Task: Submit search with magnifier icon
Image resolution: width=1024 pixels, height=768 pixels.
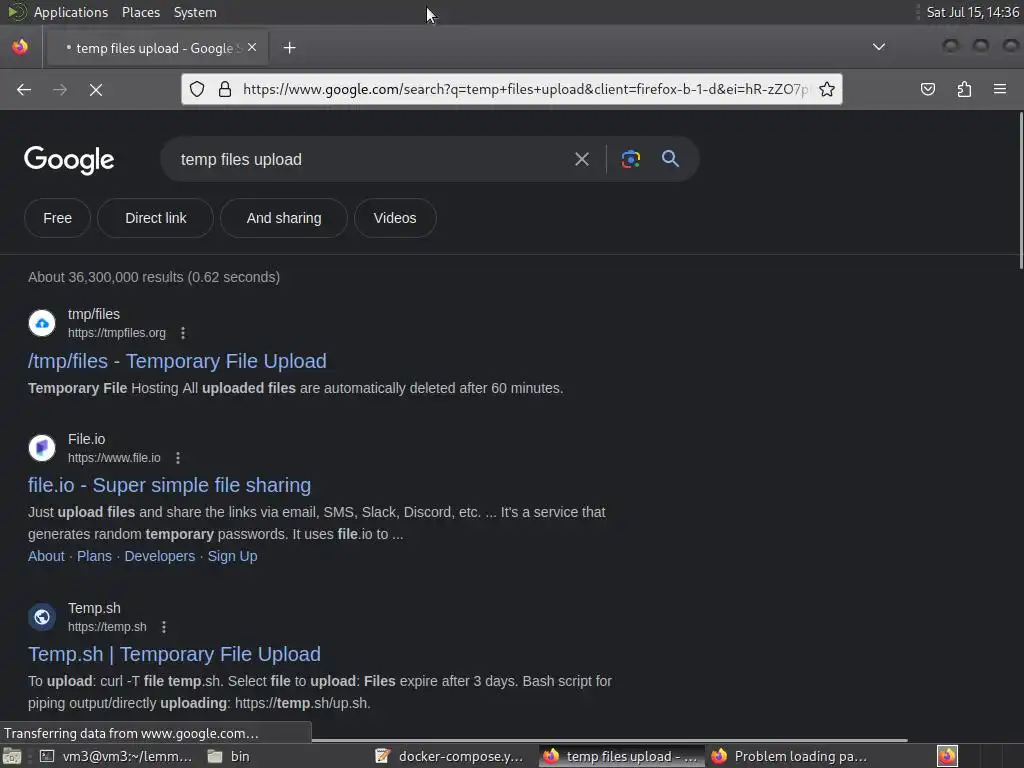Action: pyautogui.click(x=670, y=159)
